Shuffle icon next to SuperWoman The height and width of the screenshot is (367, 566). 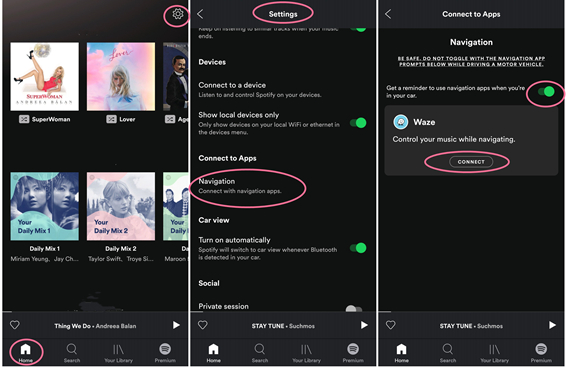[x=24, y=119]
